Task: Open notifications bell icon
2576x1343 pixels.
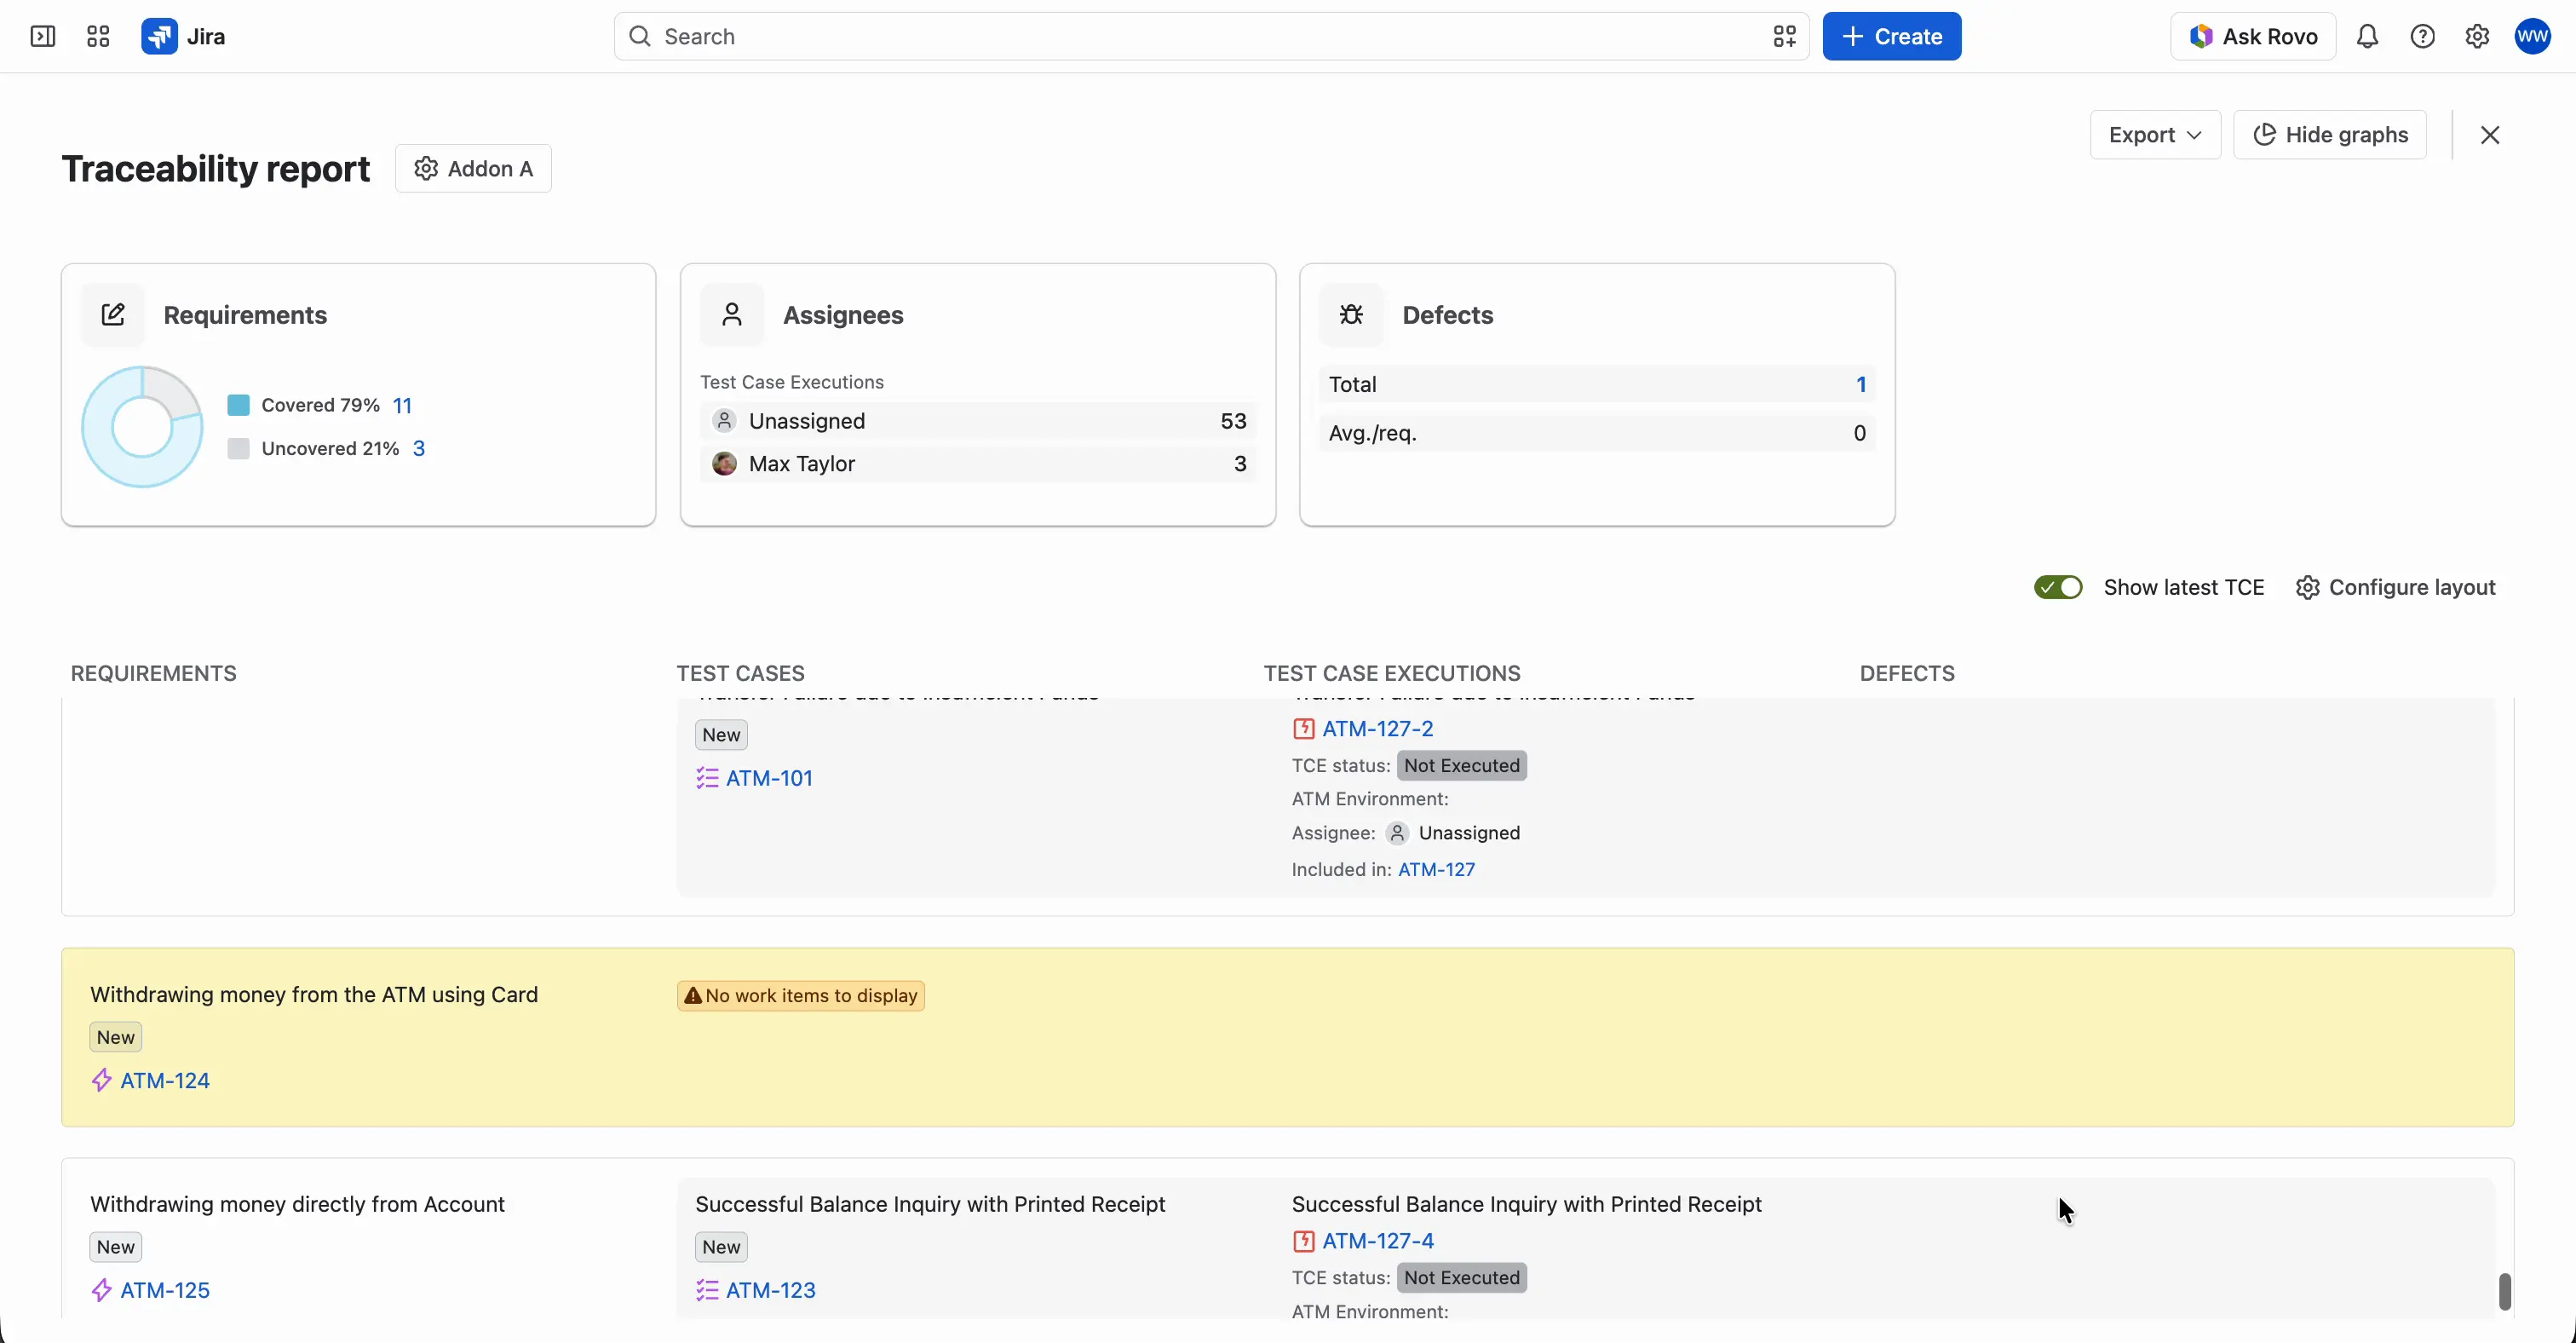Action: (2367, 37)
